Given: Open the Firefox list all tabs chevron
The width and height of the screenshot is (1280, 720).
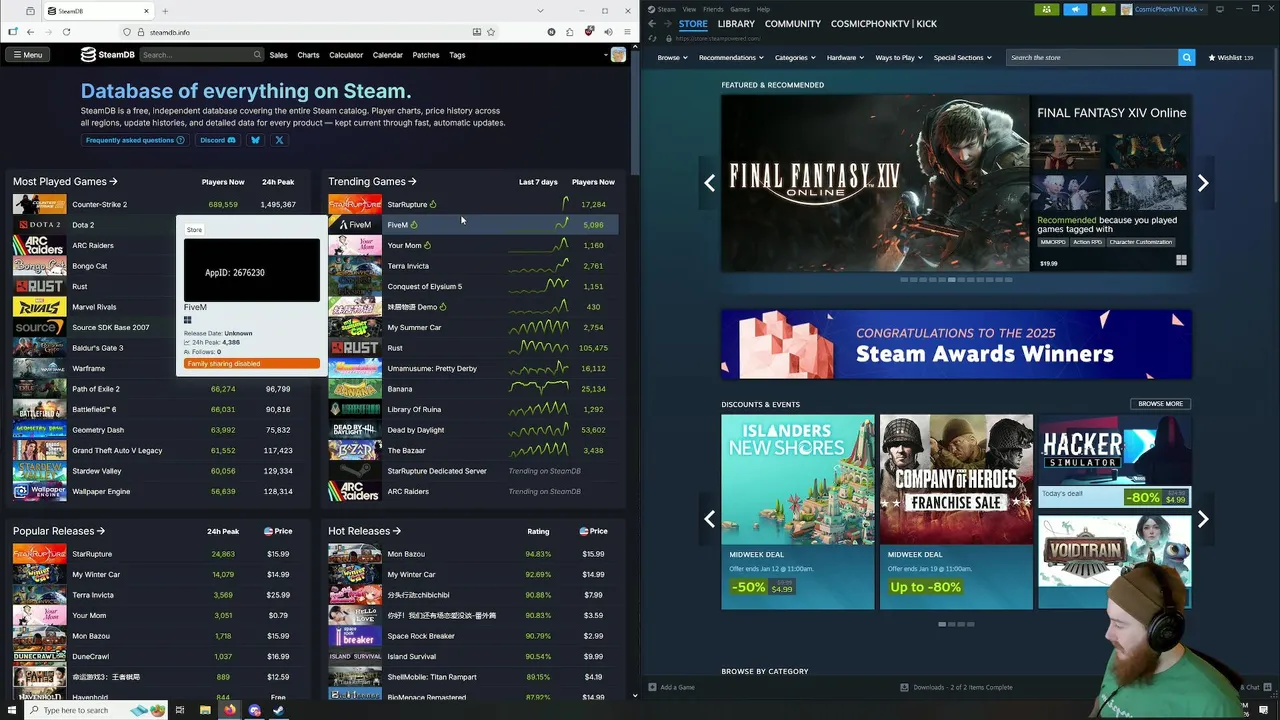Looking at the screenshot, I should (x=540, y=11).
